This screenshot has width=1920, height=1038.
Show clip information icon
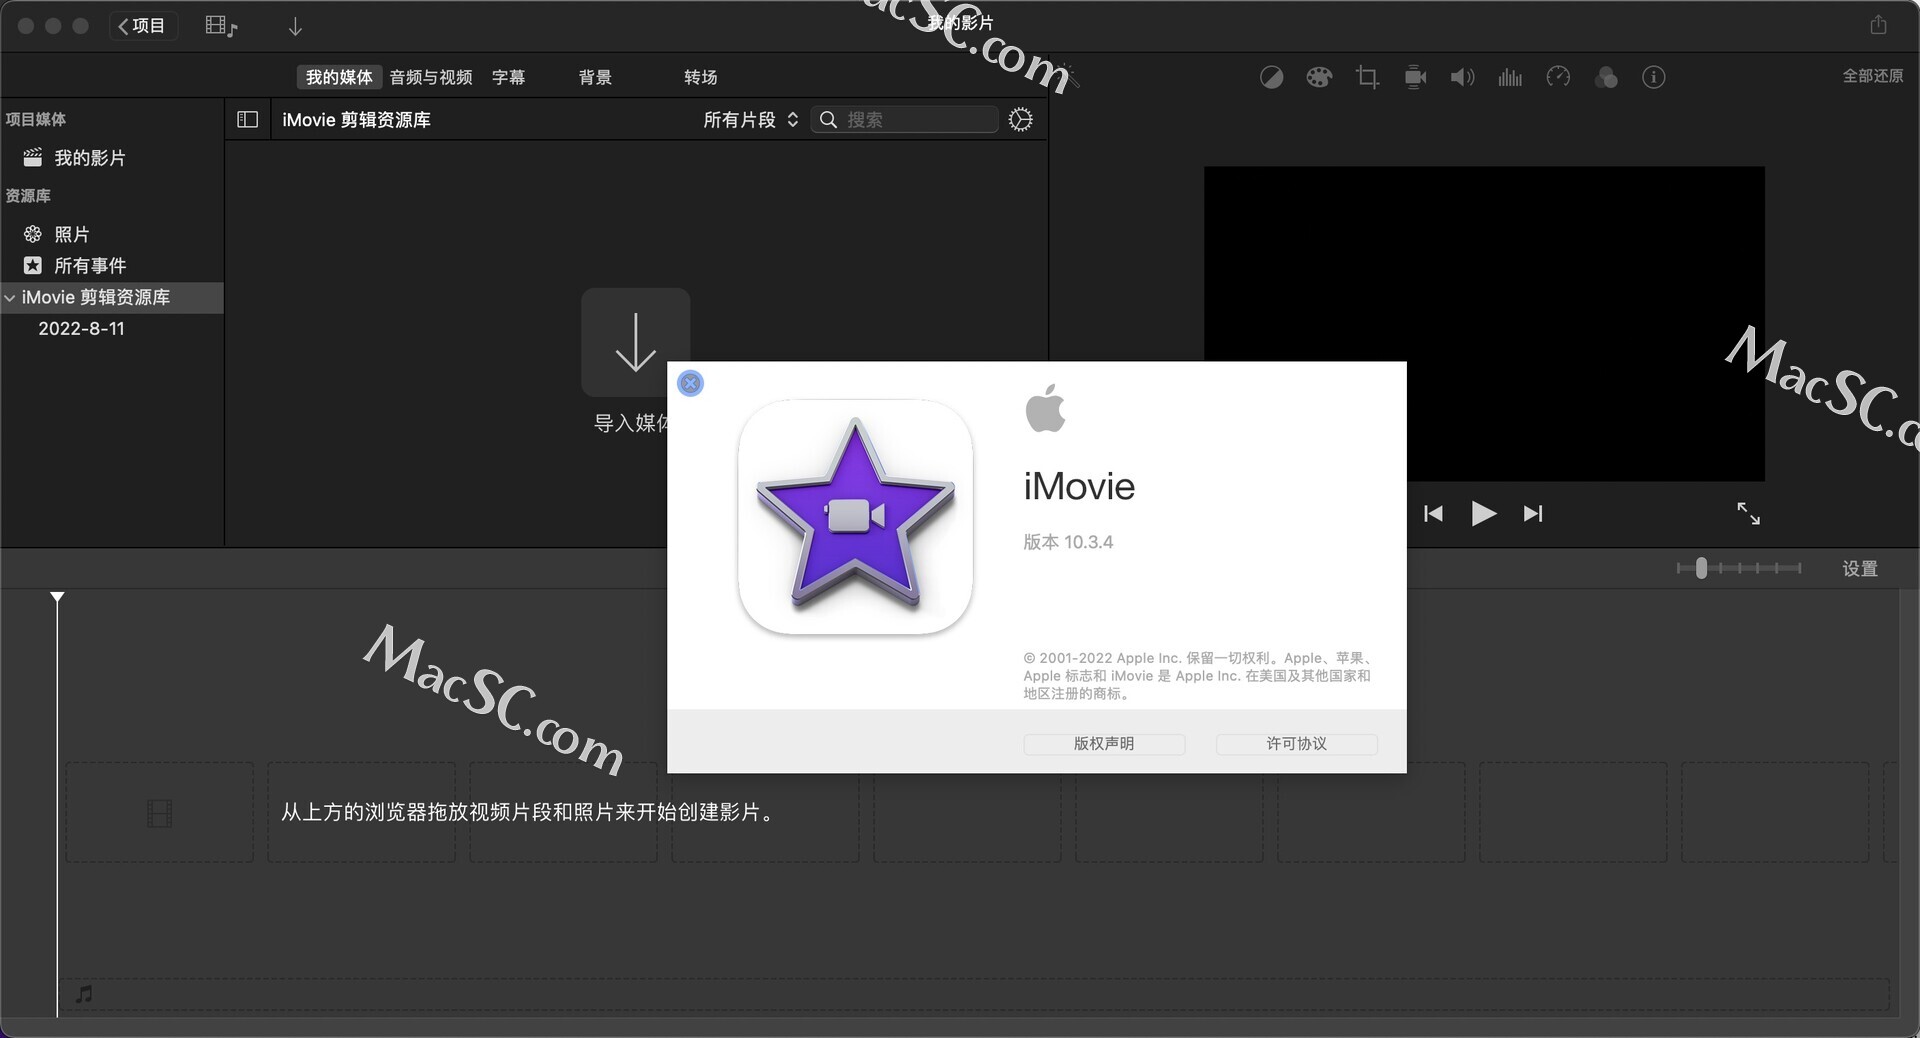coord(1654,77)
